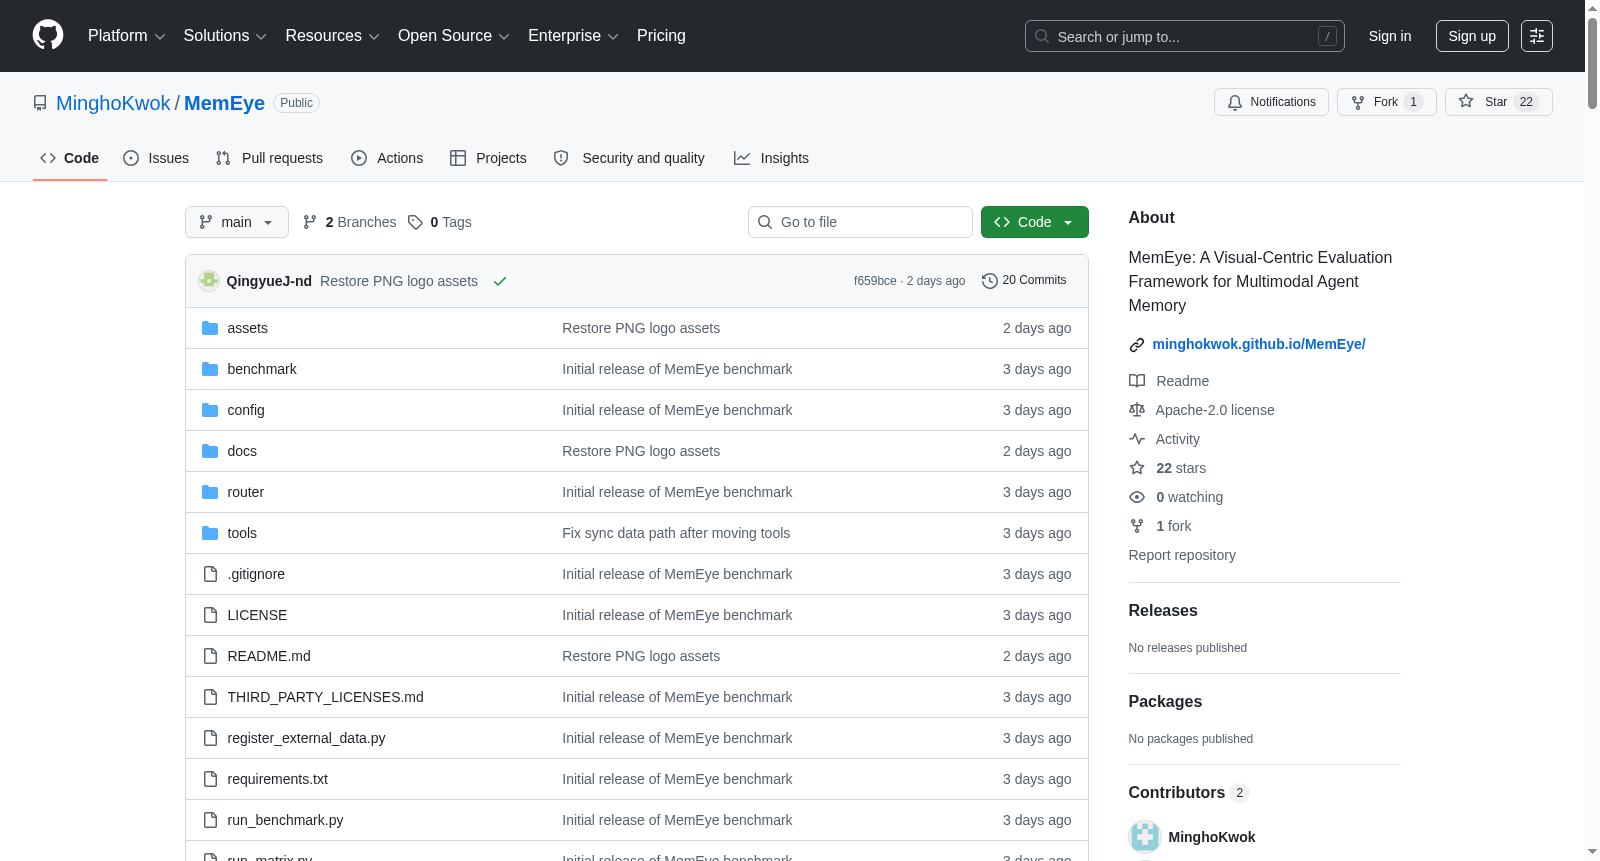Click the commit history clock icon
The image size is (1600, 861).
click(990, 281)
